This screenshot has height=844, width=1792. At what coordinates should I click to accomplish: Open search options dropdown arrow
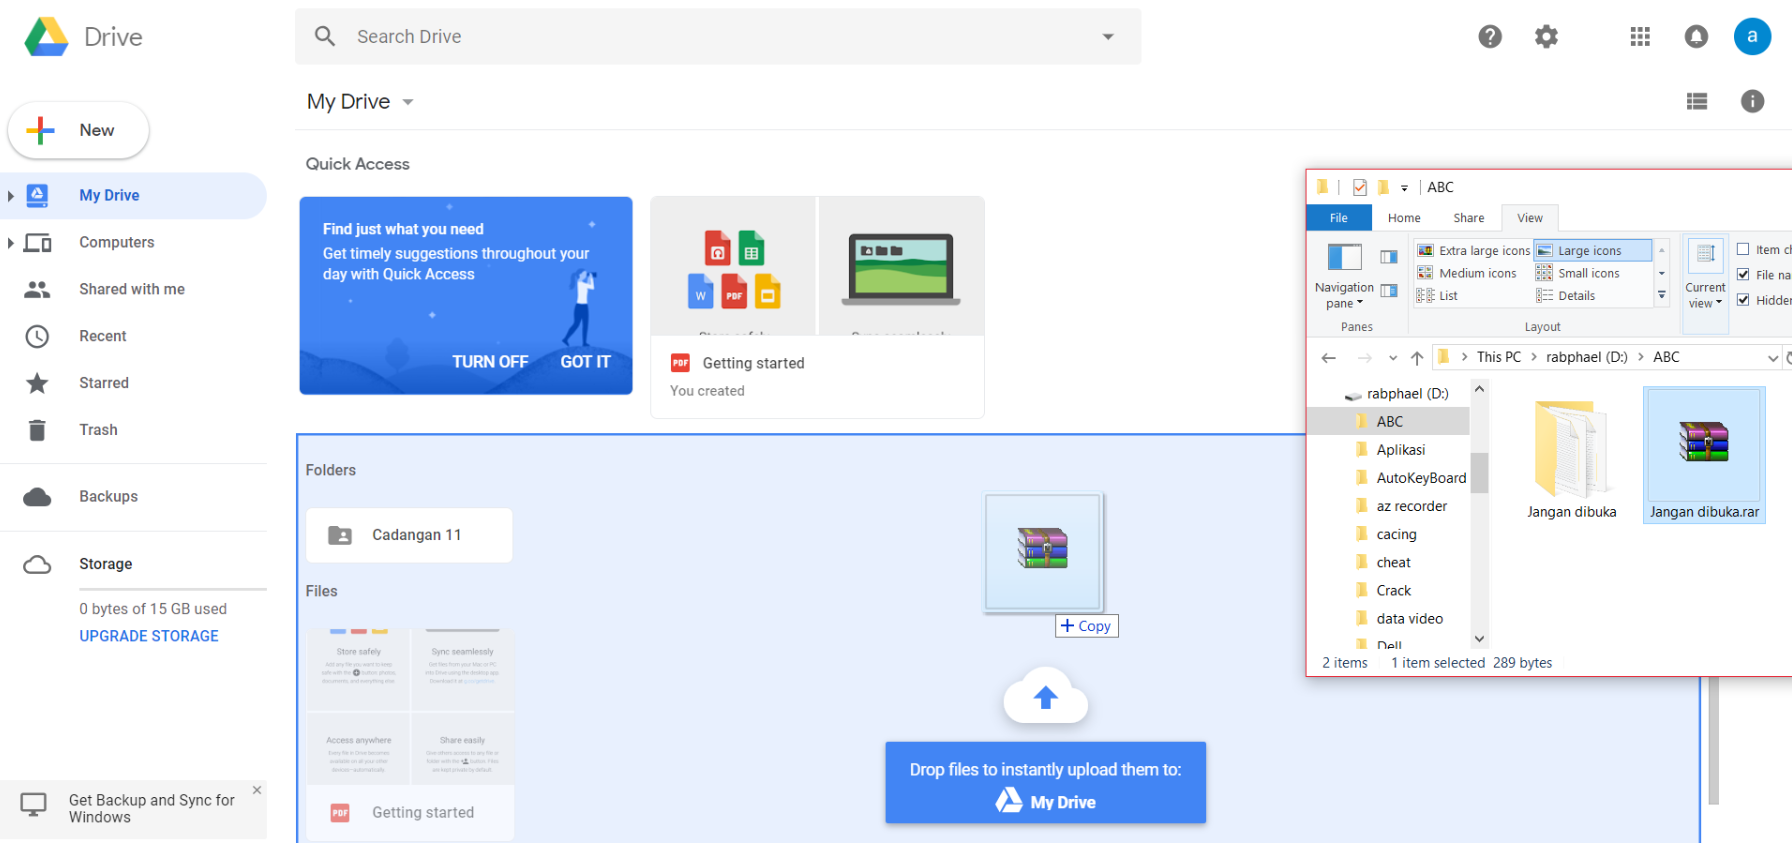coord(1108,37)
